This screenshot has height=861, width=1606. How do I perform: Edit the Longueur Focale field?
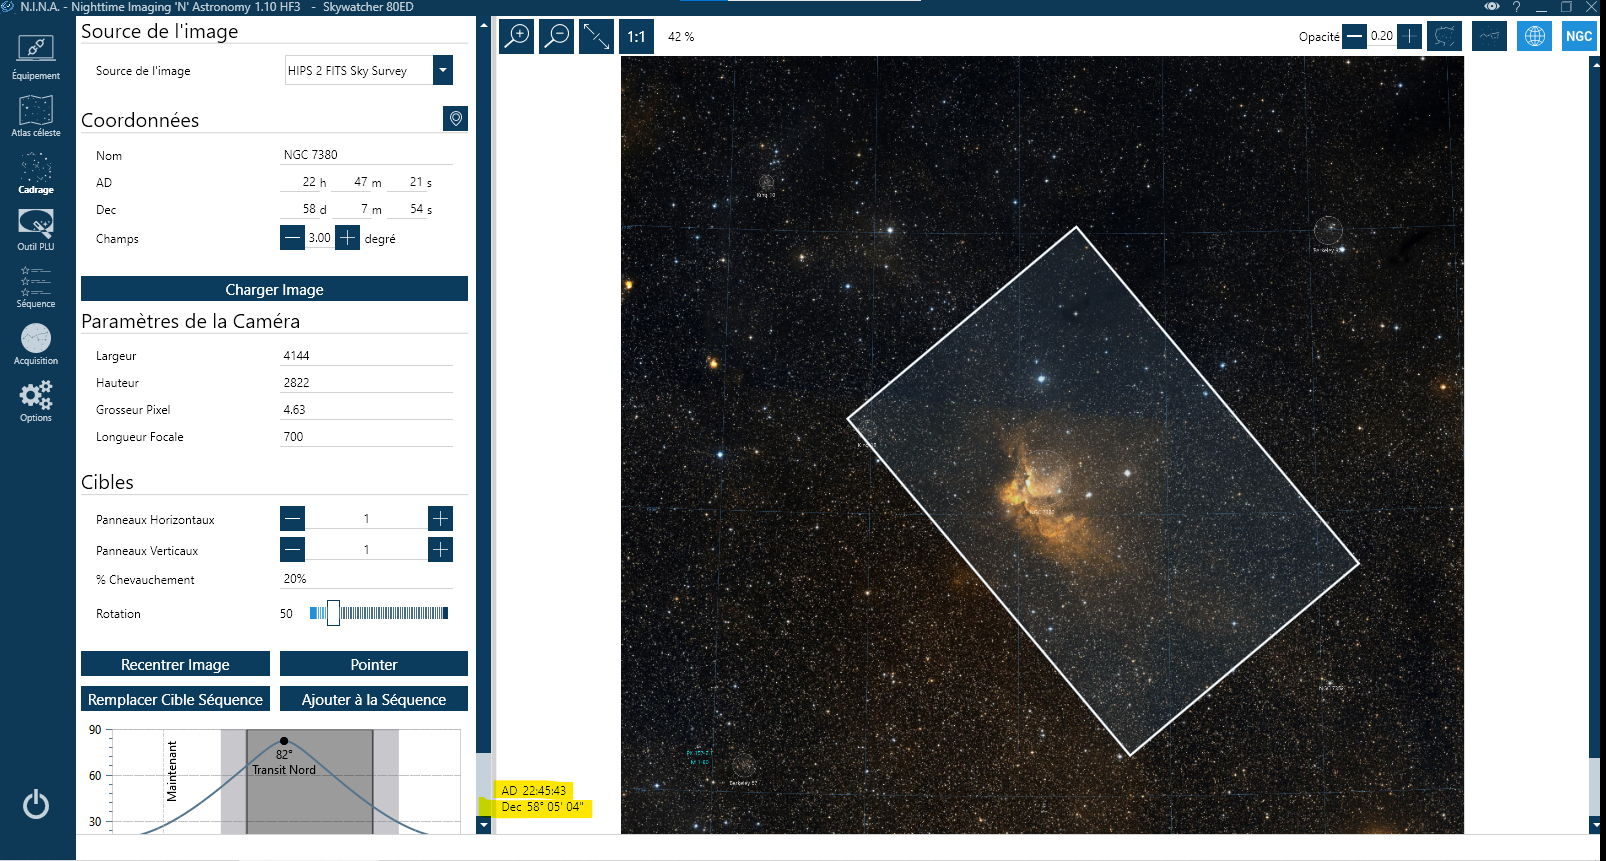tap(367, 437)
